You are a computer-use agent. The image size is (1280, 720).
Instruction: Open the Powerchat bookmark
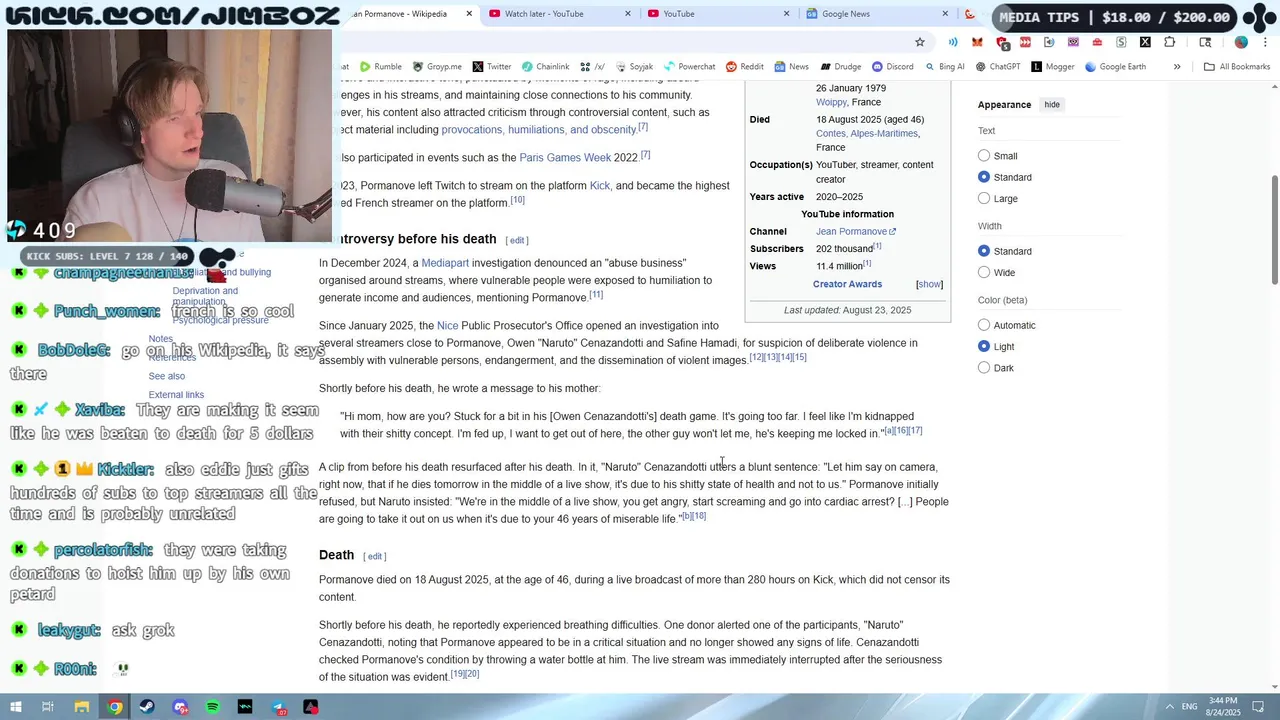point(689,67)
